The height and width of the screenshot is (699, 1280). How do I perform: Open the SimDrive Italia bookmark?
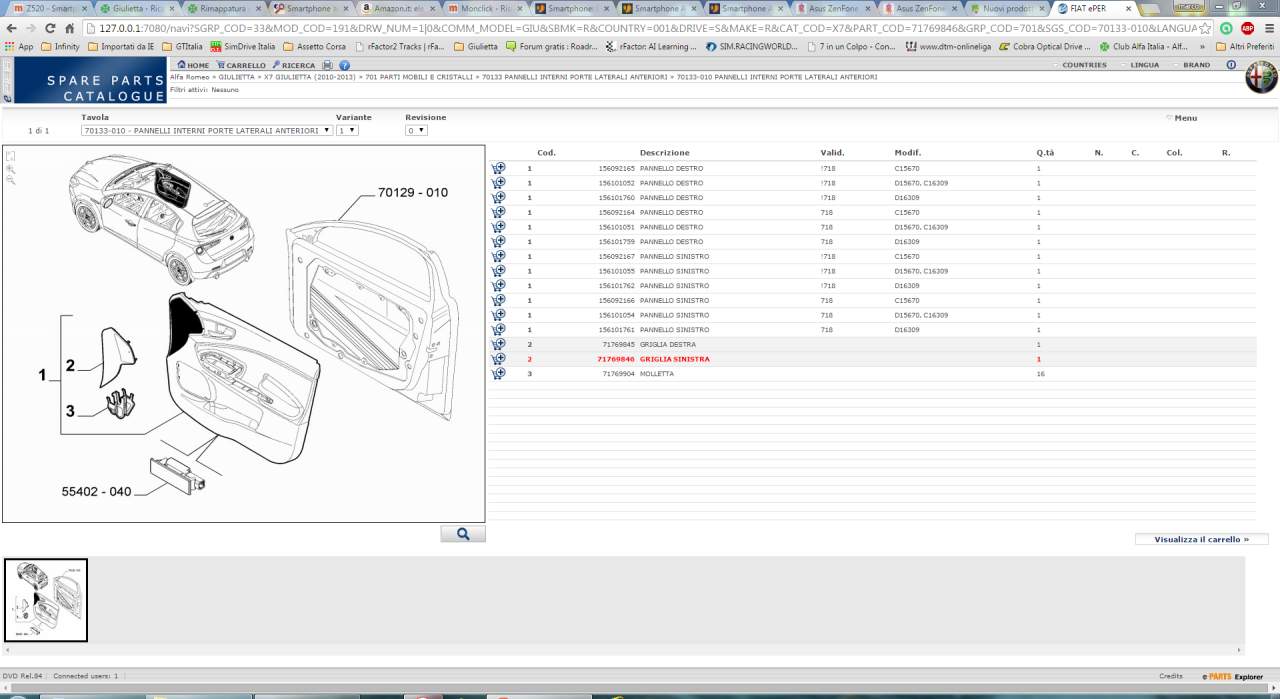click(x=242, y=46)
